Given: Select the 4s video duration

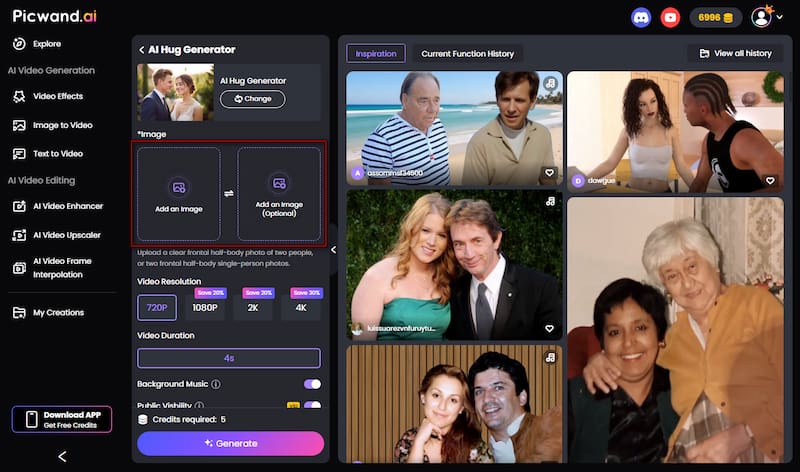Looking at the screenshot, I should pyautogui.click(x=229, y=358).
